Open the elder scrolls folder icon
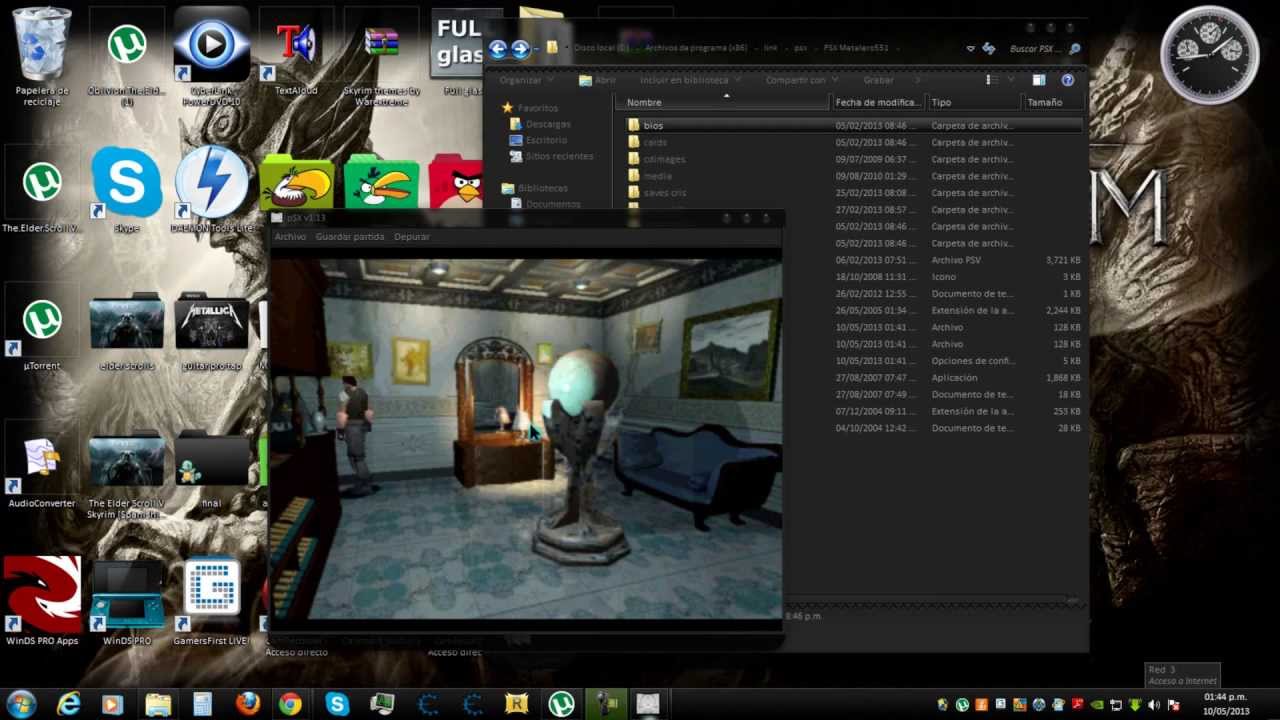1280x720 pixels. 127,333
